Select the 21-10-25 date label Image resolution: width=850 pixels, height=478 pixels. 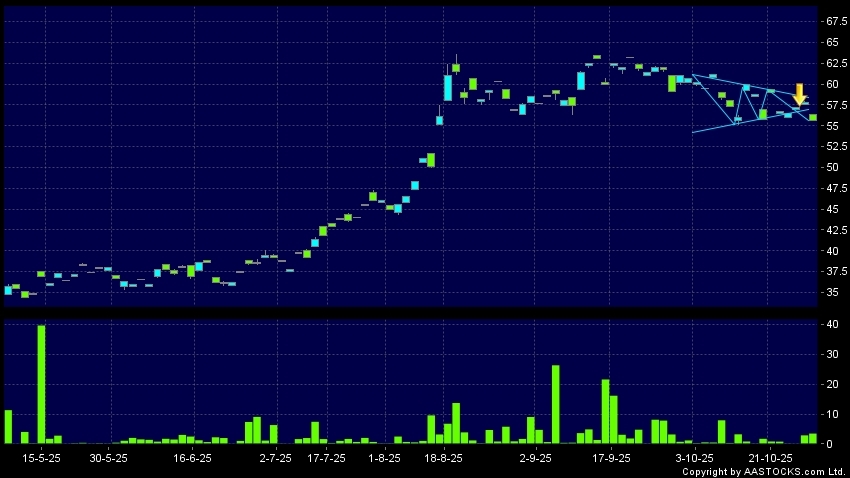click(x=771, y=458)
